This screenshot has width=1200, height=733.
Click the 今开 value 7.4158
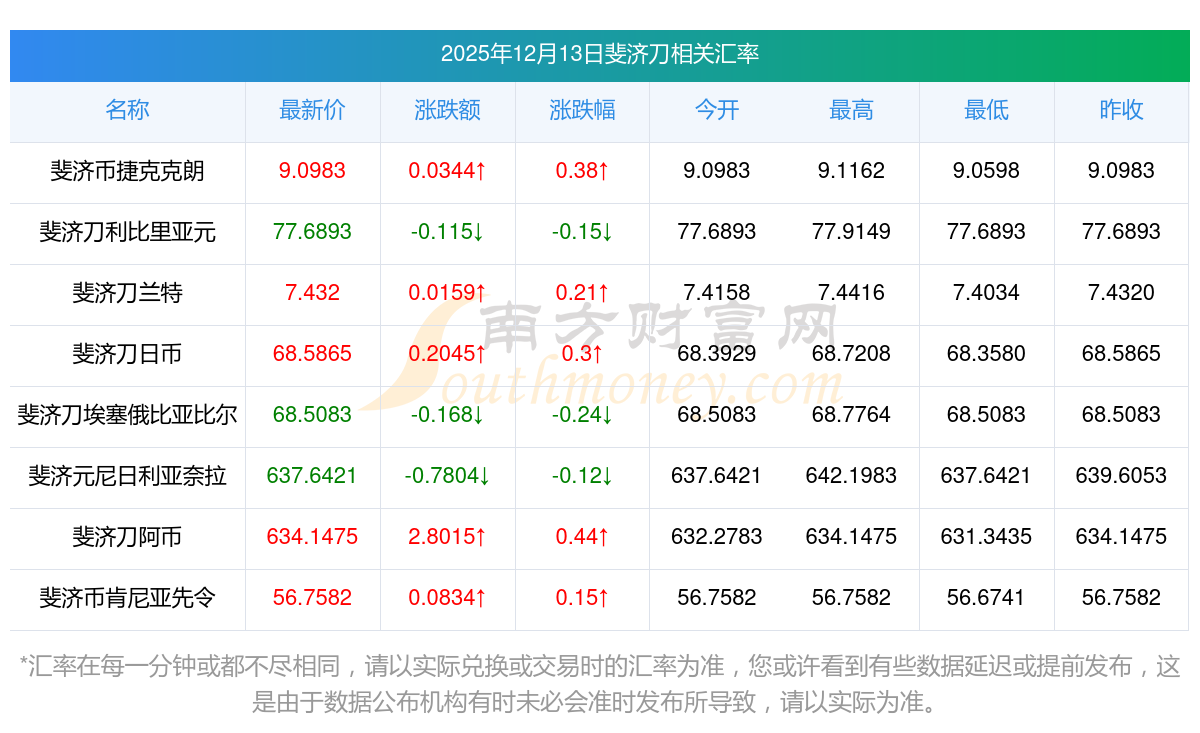pos(717,293)
